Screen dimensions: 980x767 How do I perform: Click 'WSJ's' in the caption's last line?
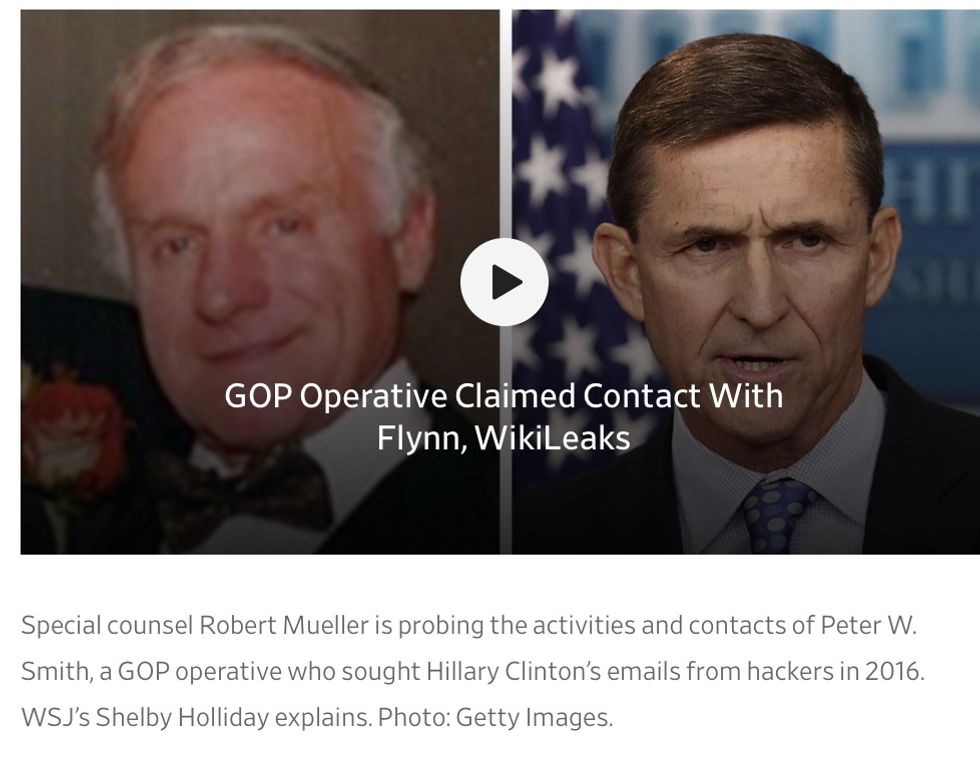[x=55, y=717]
